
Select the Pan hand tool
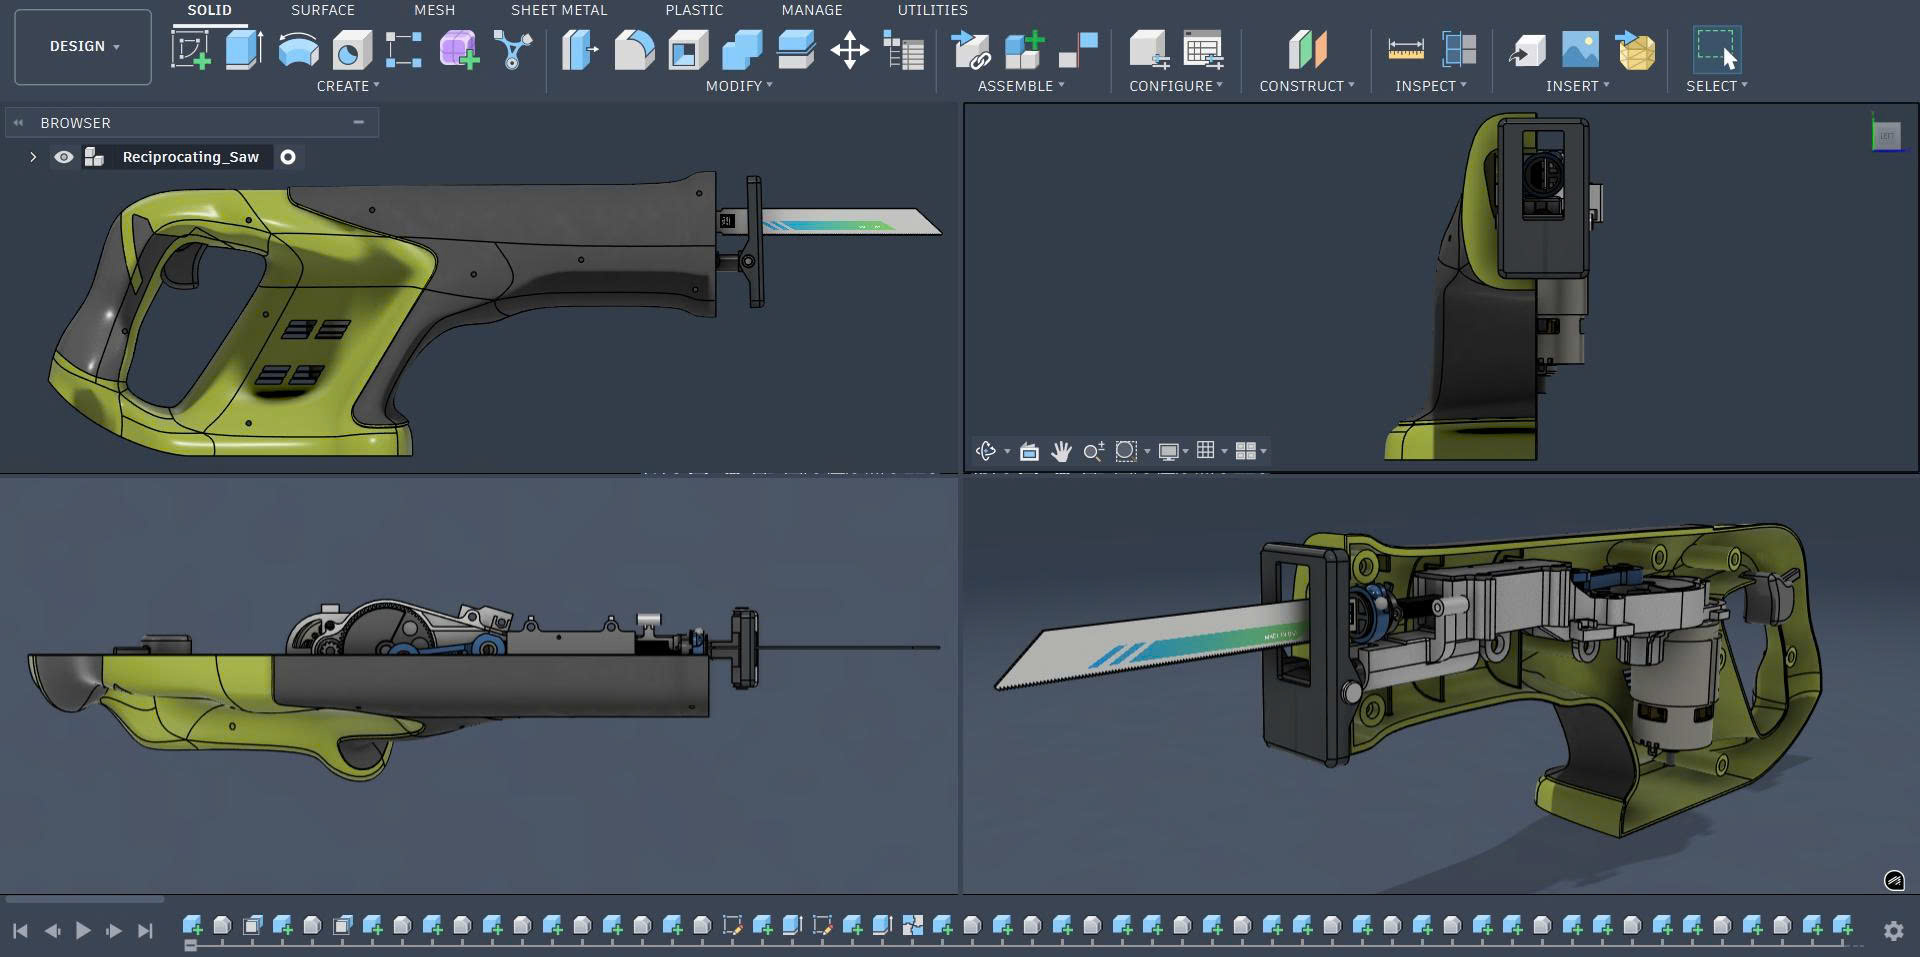[x=1061, y=451]
